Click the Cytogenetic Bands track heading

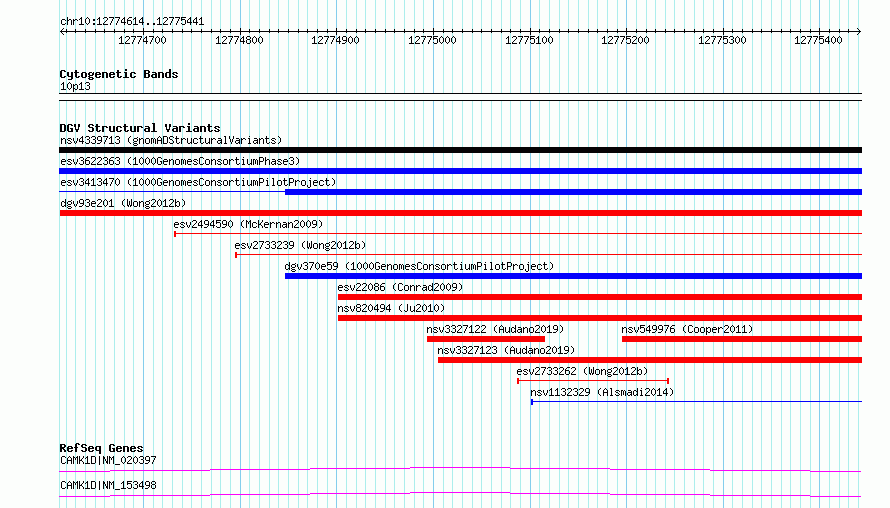tap(119, 74)
